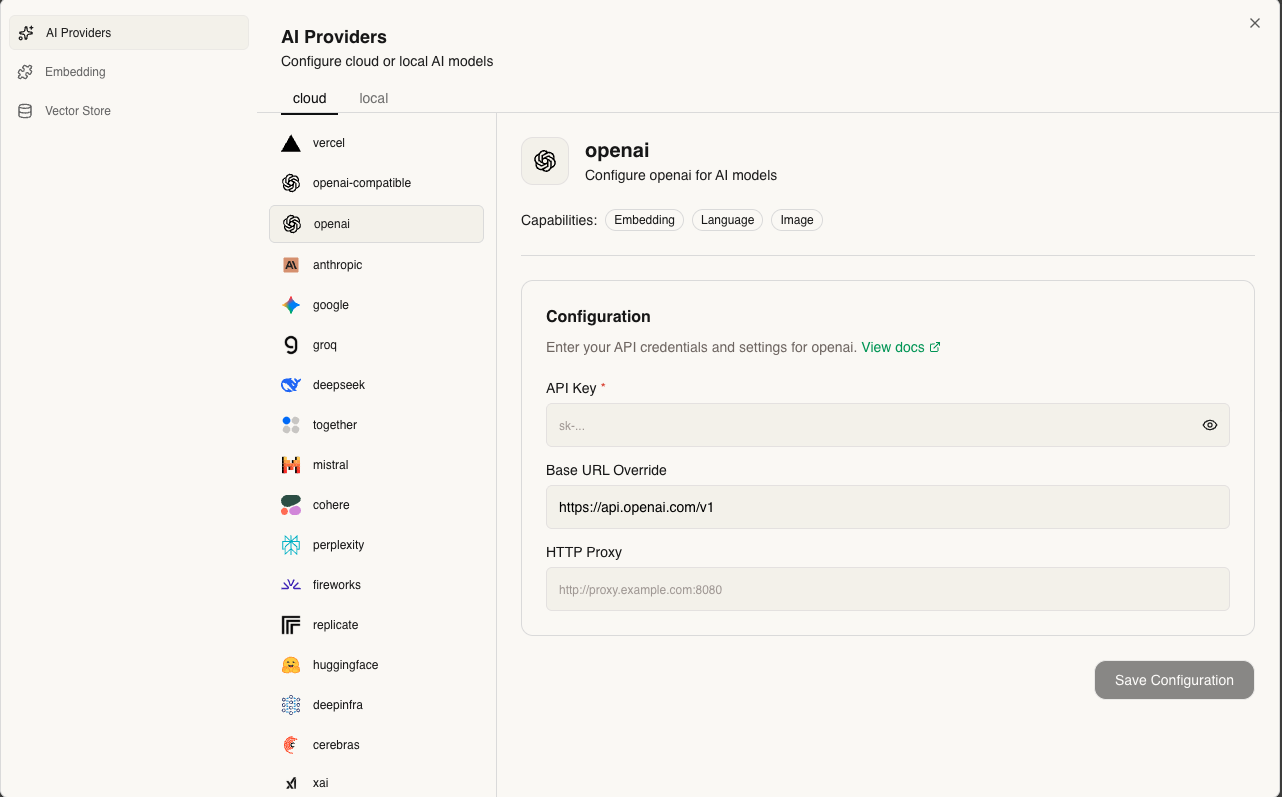Click the Language capability badge
Viewport: 1282px width, 797px height.
(x=728, y=220)
